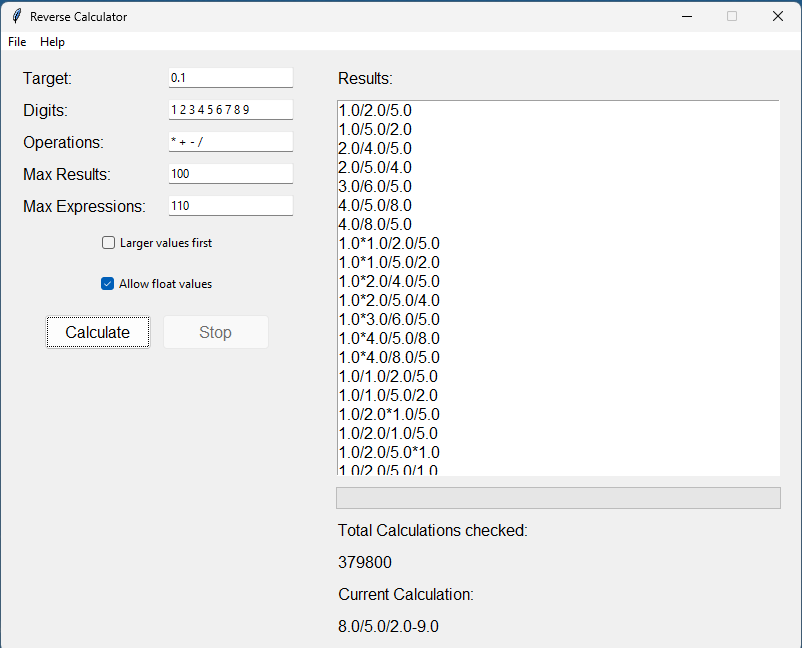Select result 1.0*2.0/5.0/4.0
Viewport: 802px width, 648px height.
click(389, 300)
